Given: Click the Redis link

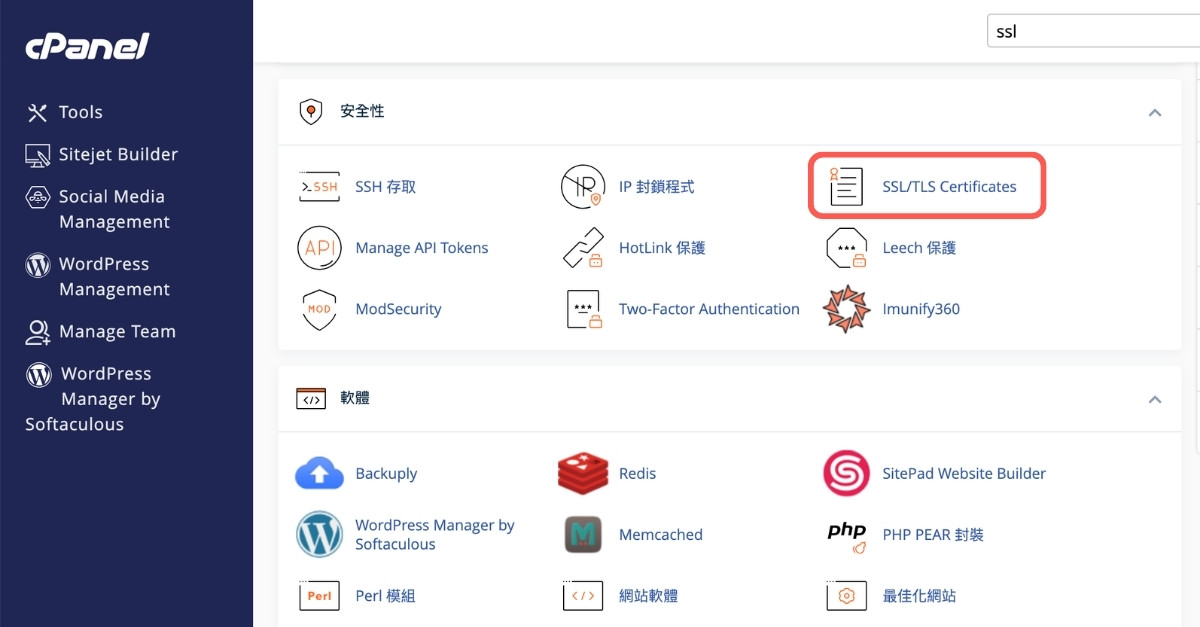Looking at the screenshot, I should click(637, 473).
